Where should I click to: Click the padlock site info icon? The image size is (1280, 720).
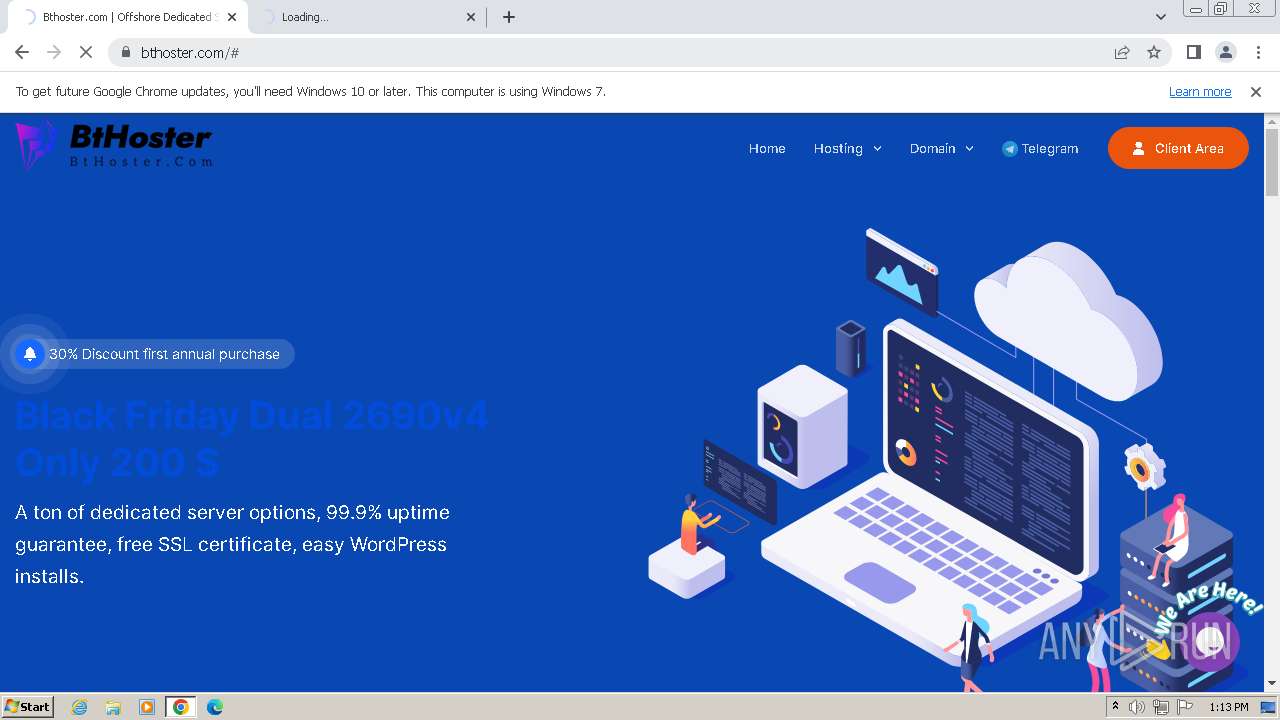[126, 52]
